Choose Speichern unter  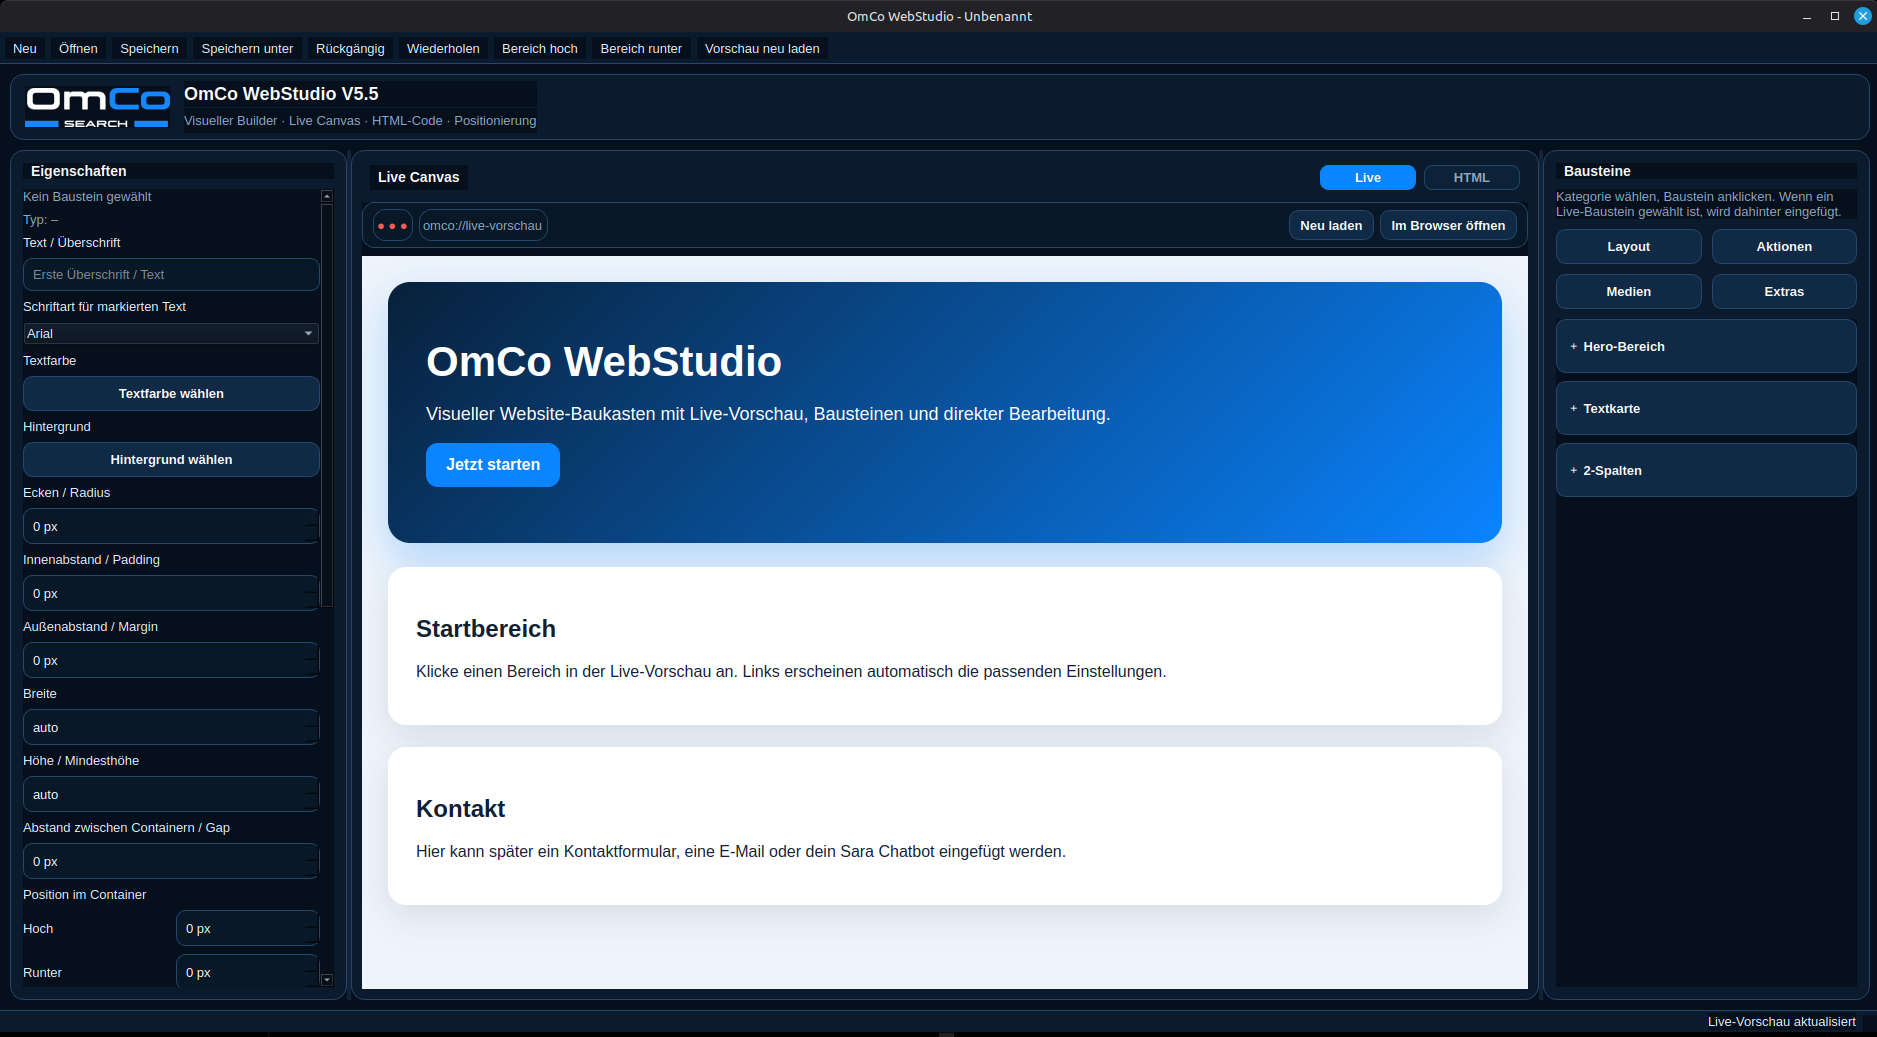pos(247,48)
